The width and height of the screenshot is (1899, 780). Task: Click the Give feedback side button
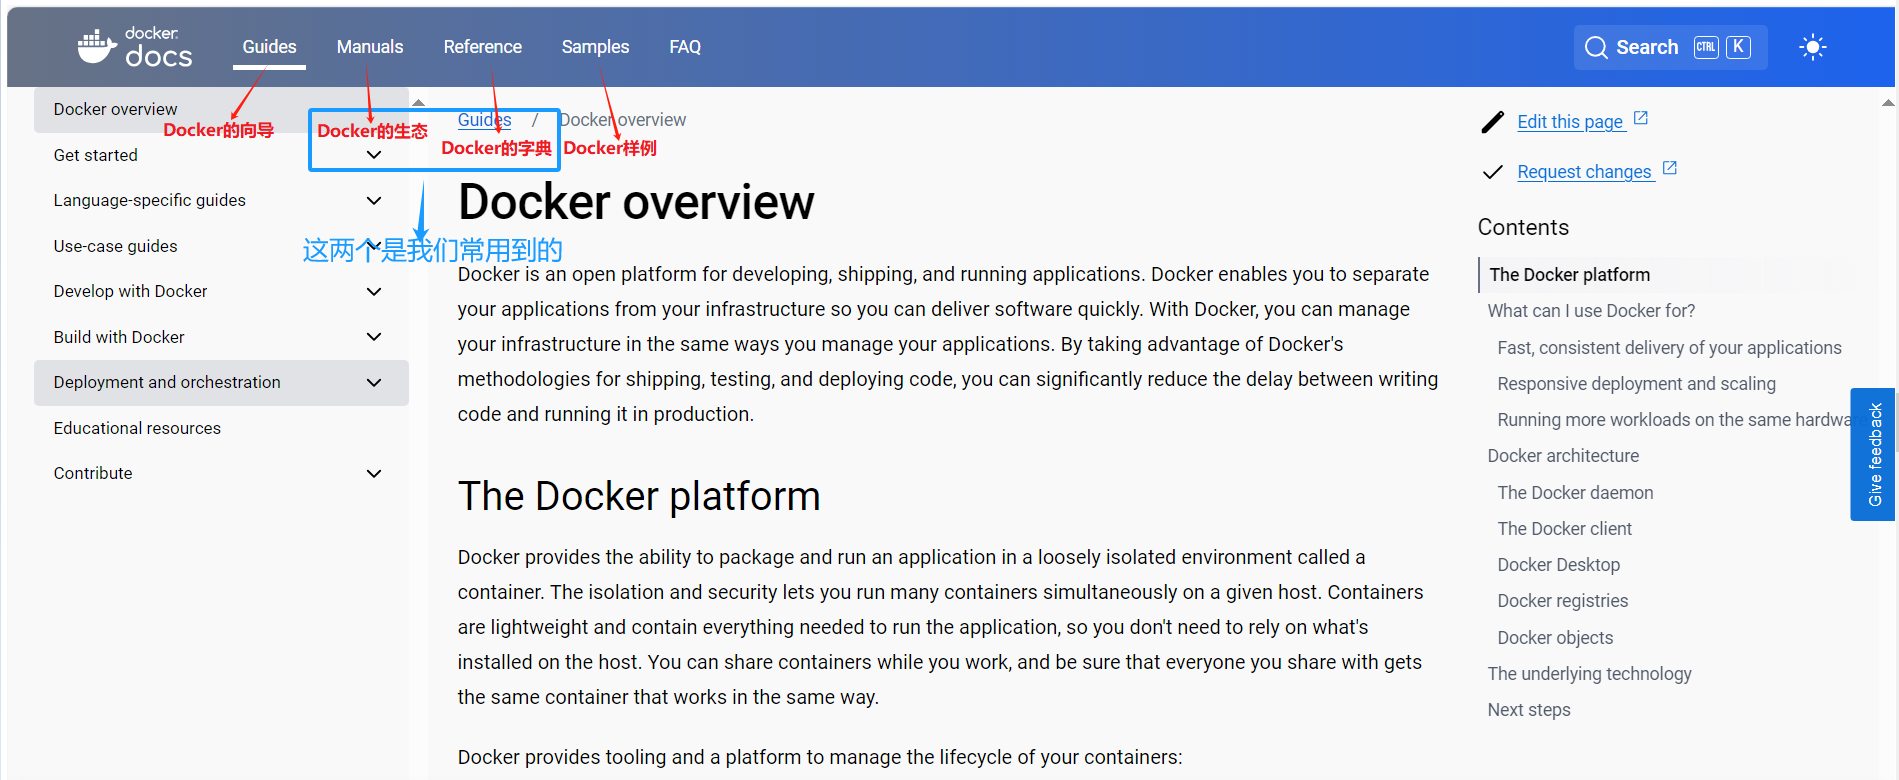pos(1873,454)
